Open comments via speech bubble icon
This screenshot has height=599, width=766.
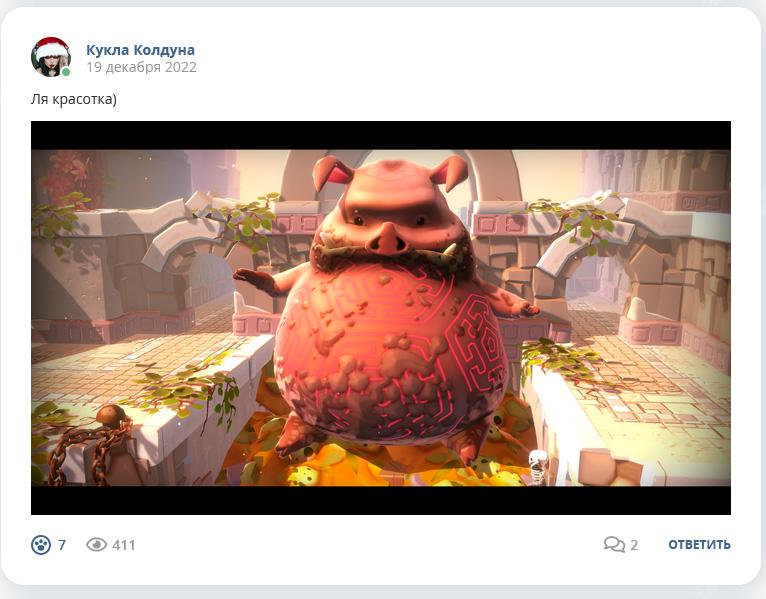[x=614, y=544]
